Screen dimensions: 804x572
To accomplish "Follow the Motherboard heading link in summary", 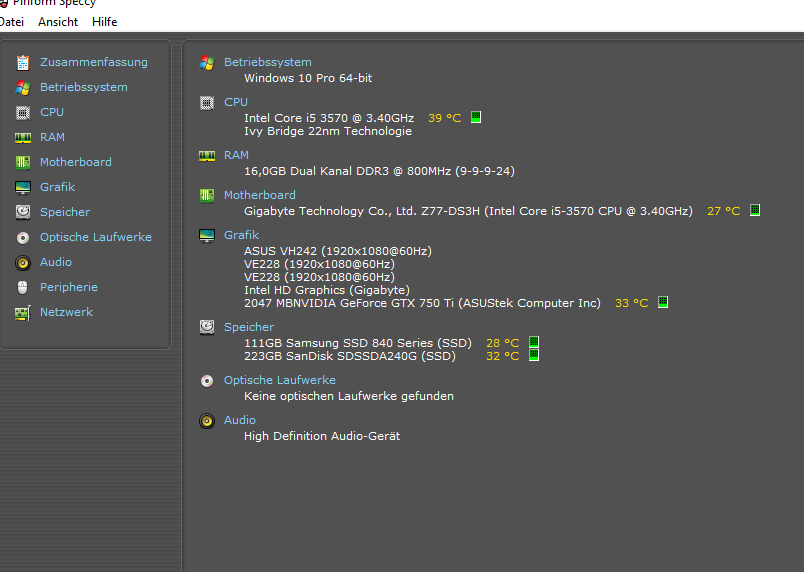I will click(x=259, y=195).
